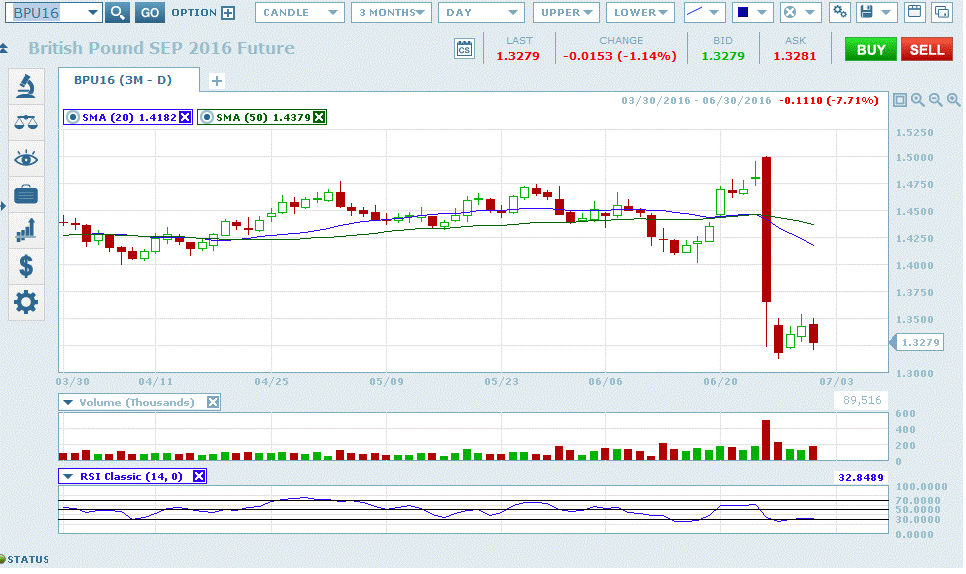Select the blue line drawing tool
The height and width of the screenshot is (574, 966).
tap(694, 12)
